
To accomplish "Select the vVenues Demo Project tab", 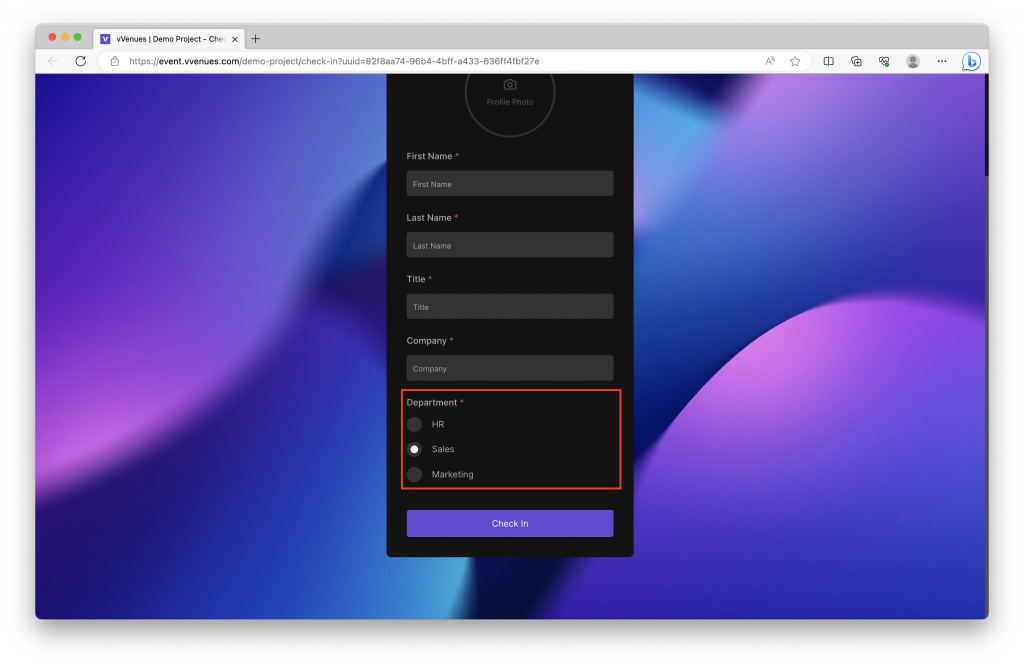I will click(169, 39).
